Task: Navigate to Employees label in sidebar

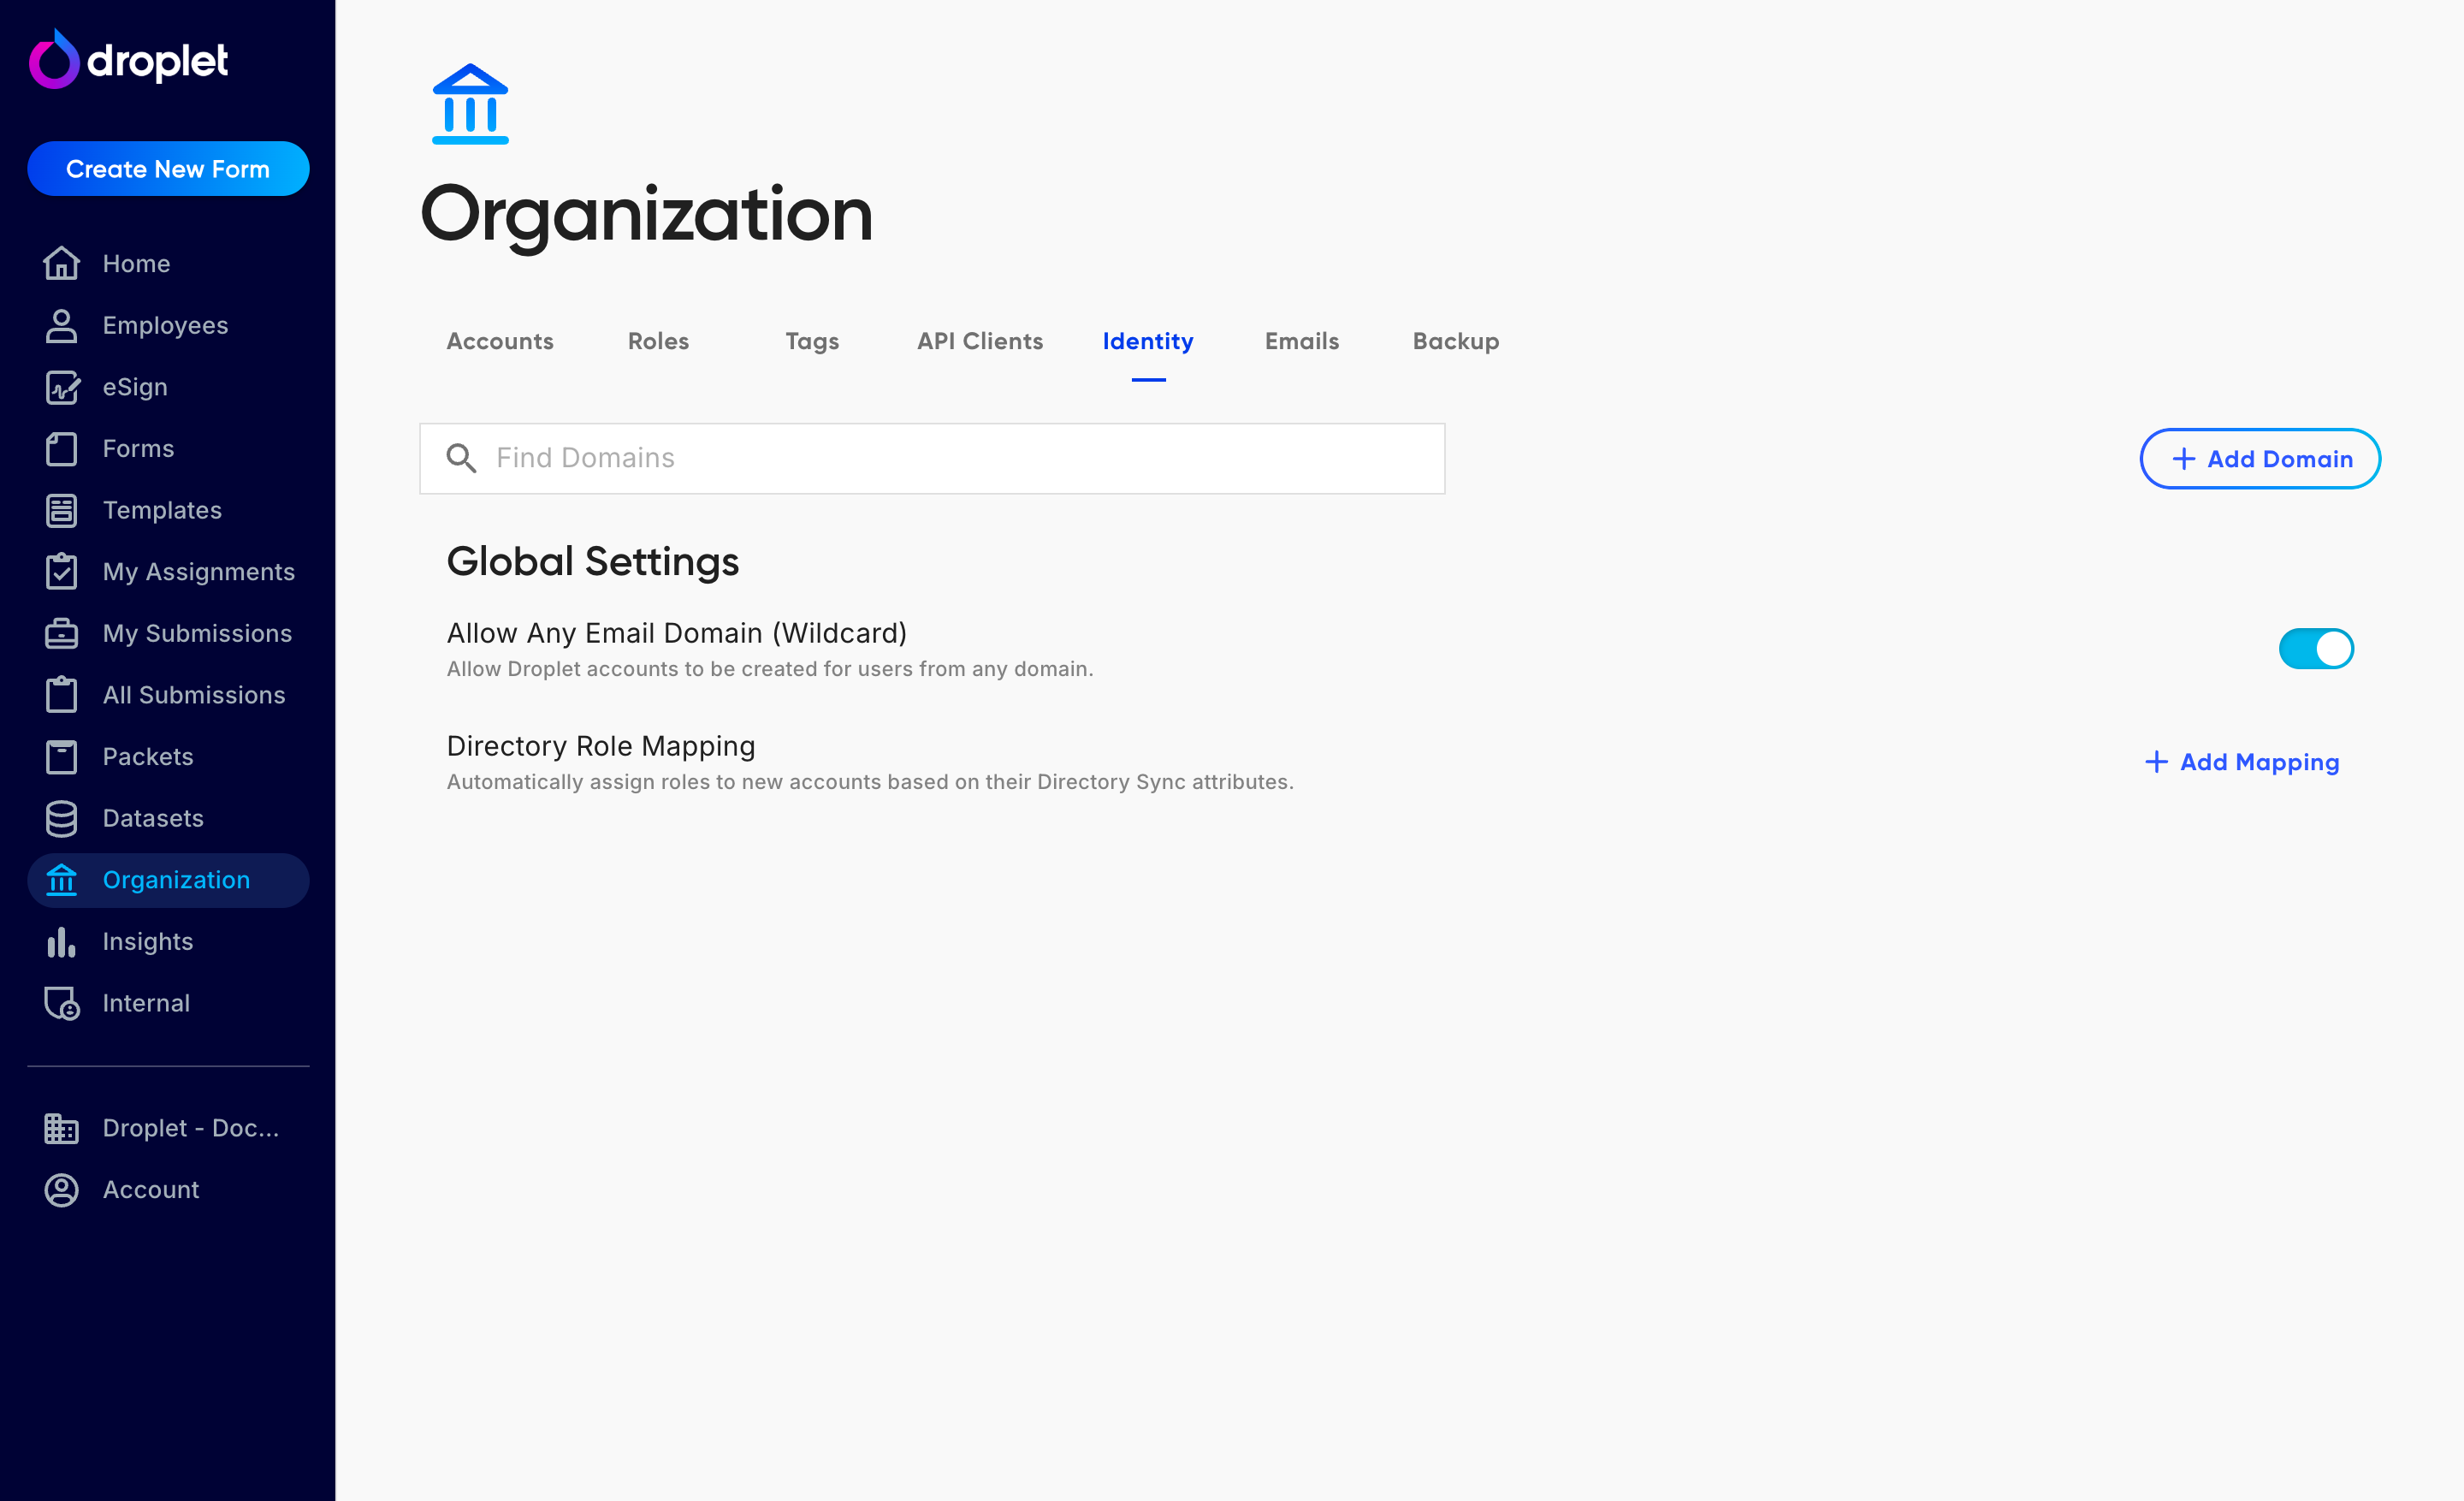Action: (x=165, y=325)
